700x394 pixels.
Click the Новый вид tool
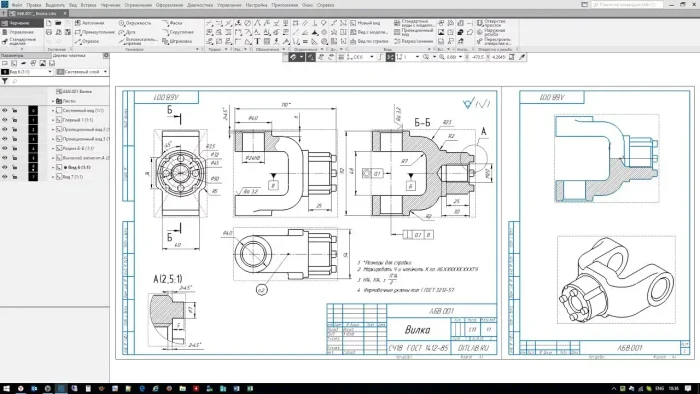(x=365, y=23)
